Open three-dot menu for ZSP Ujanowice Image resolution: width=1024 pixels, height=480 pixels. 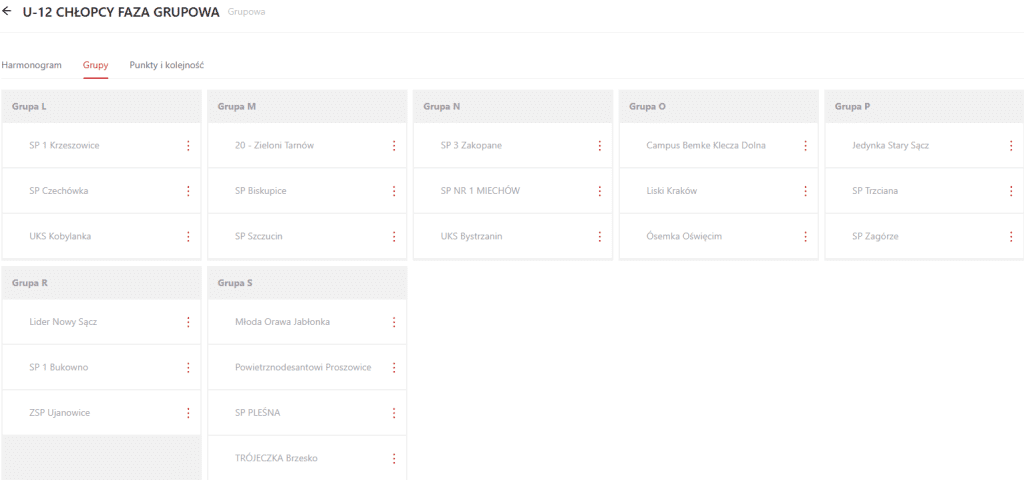(x=188, y=413)
